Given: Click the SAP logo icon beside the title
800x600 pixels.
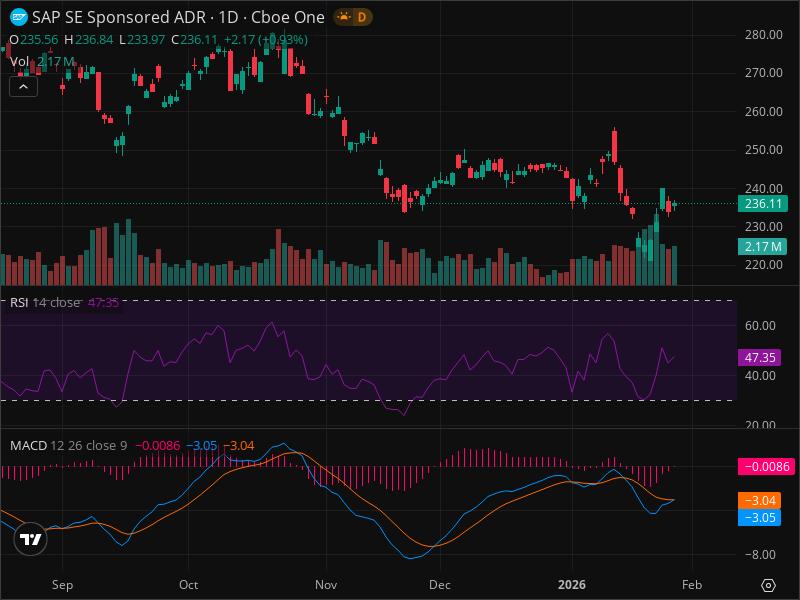Looking at the screenshot, I should 19,17.
